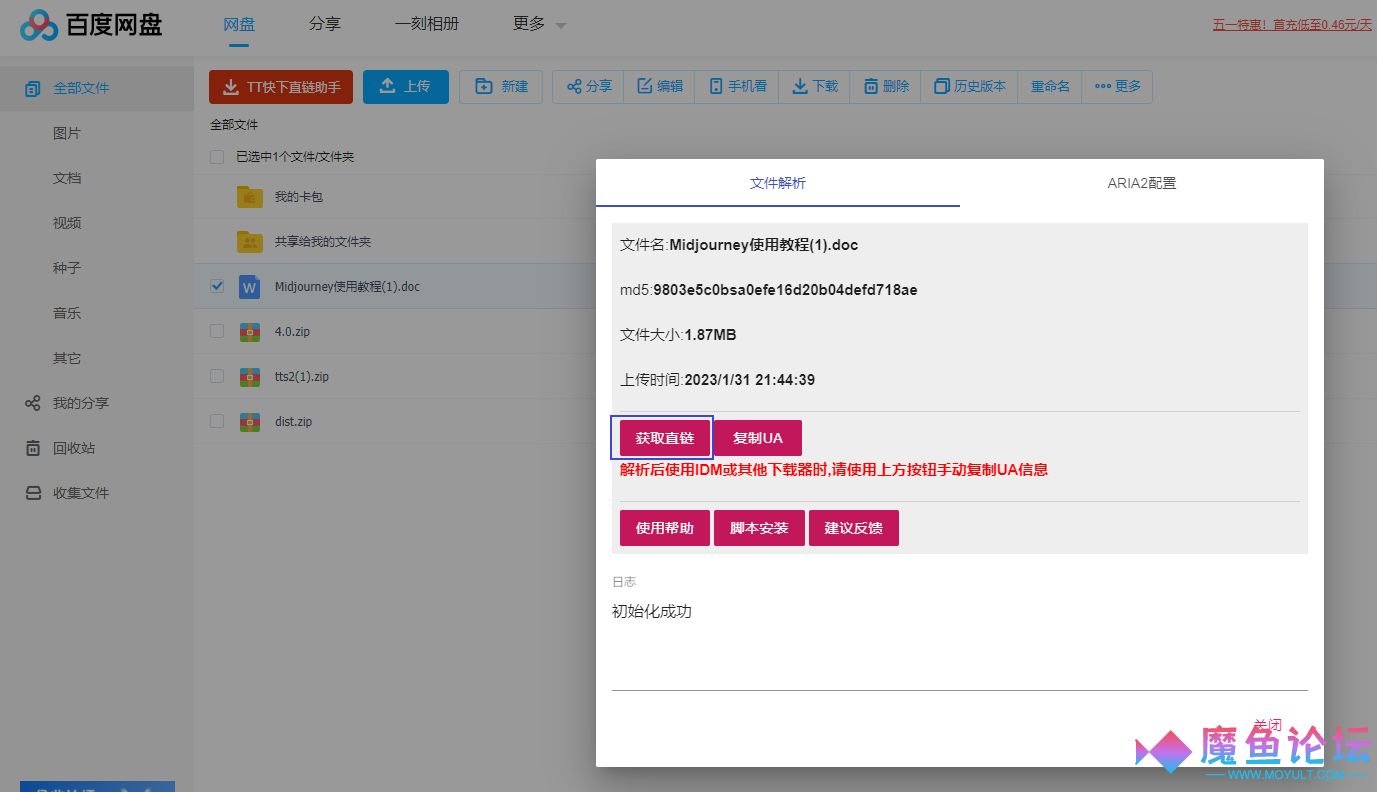Screen dimensions: 1377x792
Task: Click the 建议反馈 button
Action: click(854, 528)
